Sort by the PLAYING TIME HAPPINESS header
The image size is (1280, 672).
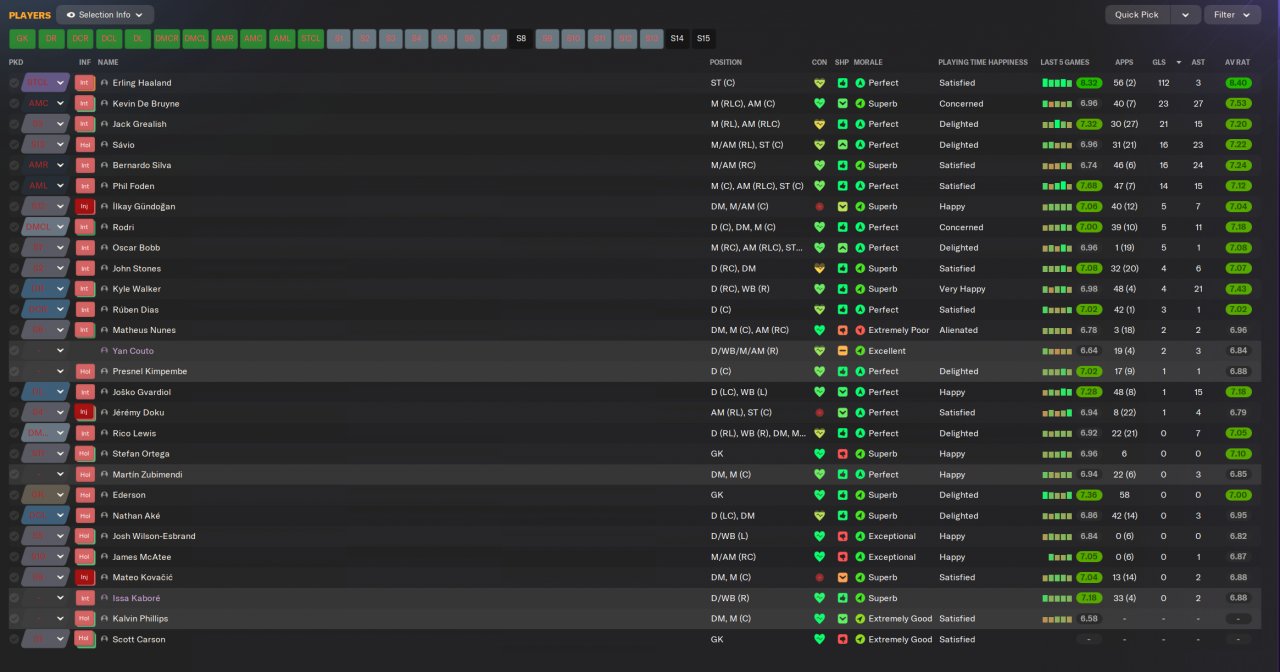[983, 62]
